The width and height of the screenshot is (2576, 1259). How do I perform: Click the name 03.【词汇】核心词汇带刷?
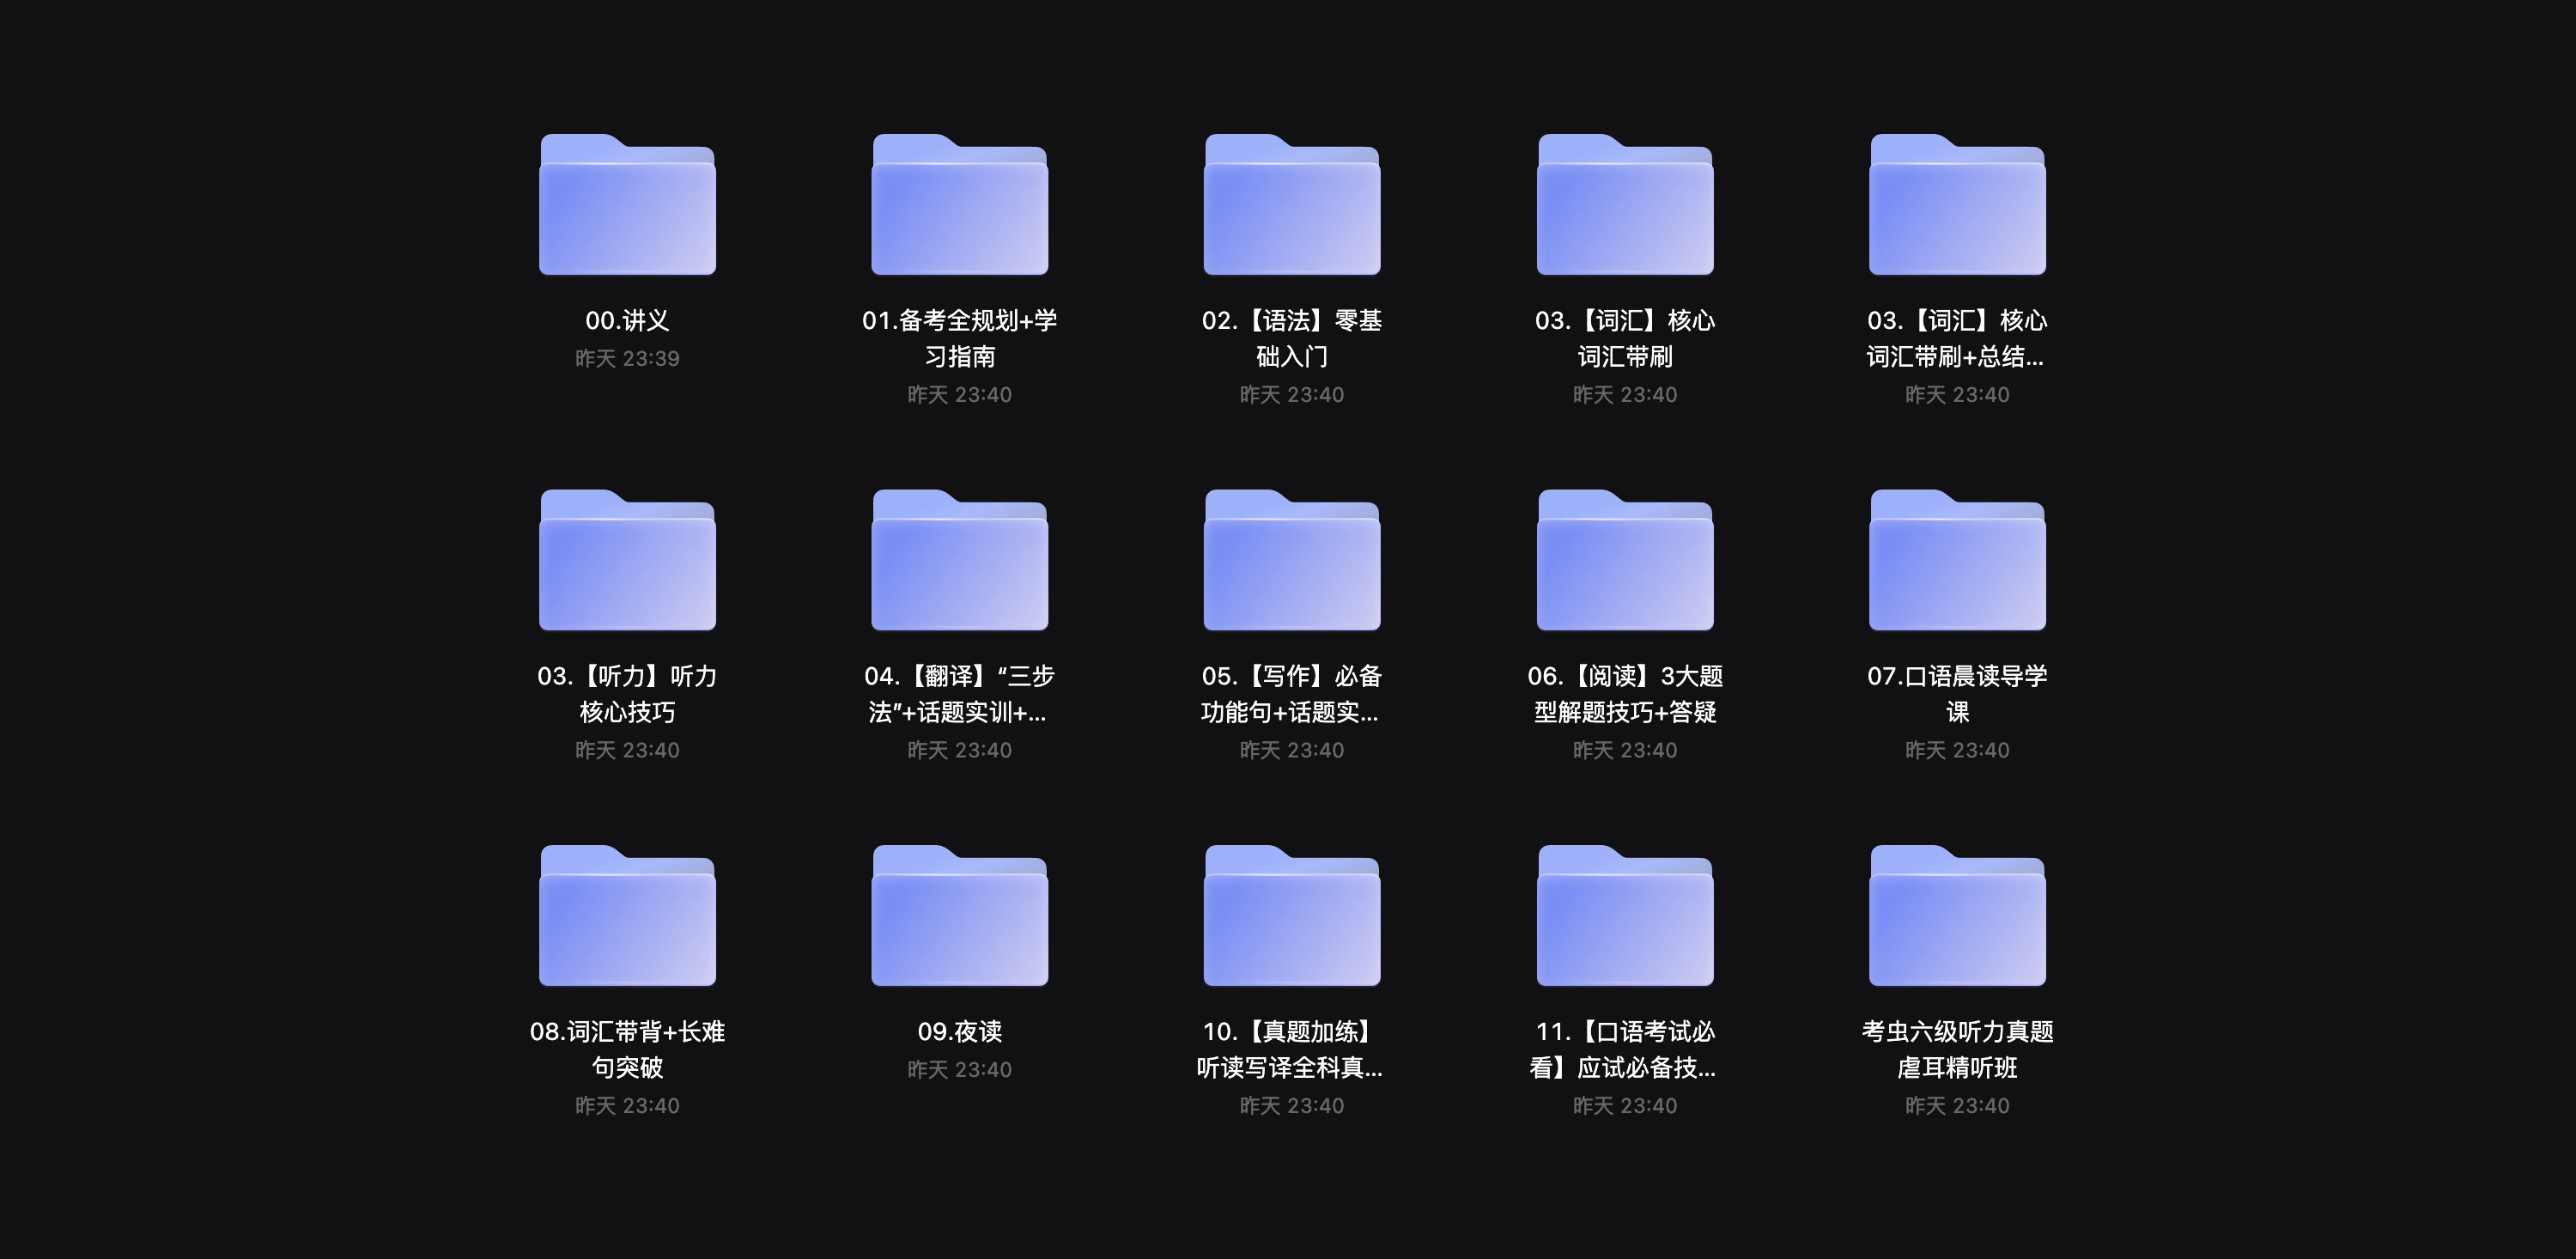[x=1625, y=338]
